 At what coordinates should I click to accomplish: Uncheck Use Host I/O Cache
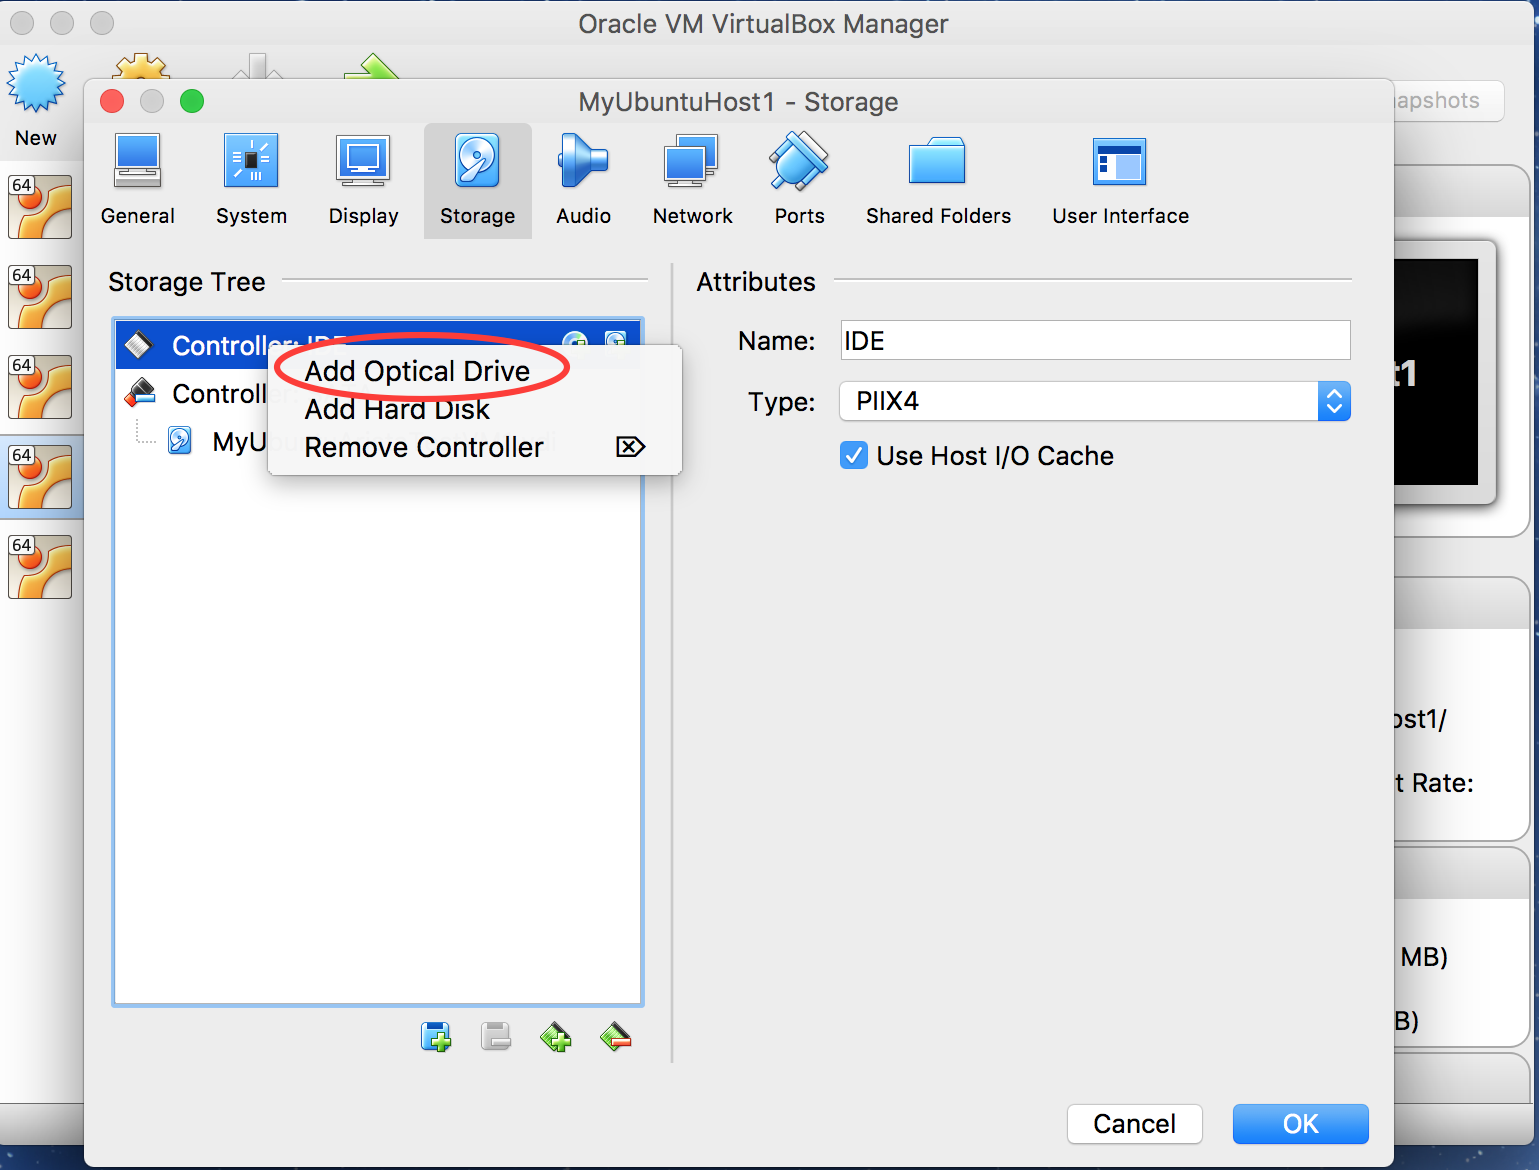click(854, 456)
